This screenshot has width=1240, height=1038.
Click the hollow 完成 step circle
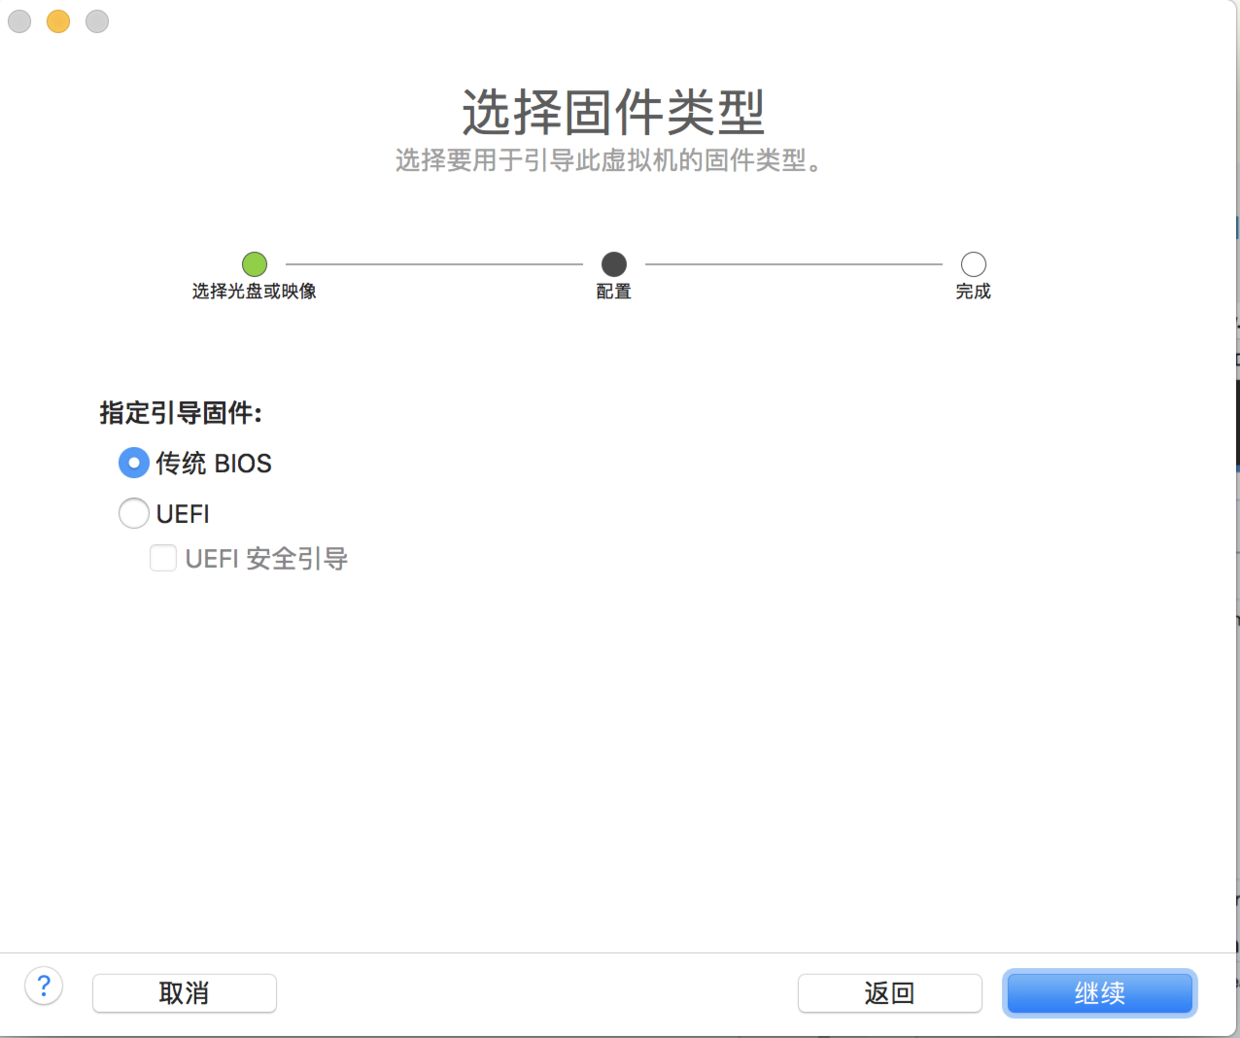click(x=973, y=264)
